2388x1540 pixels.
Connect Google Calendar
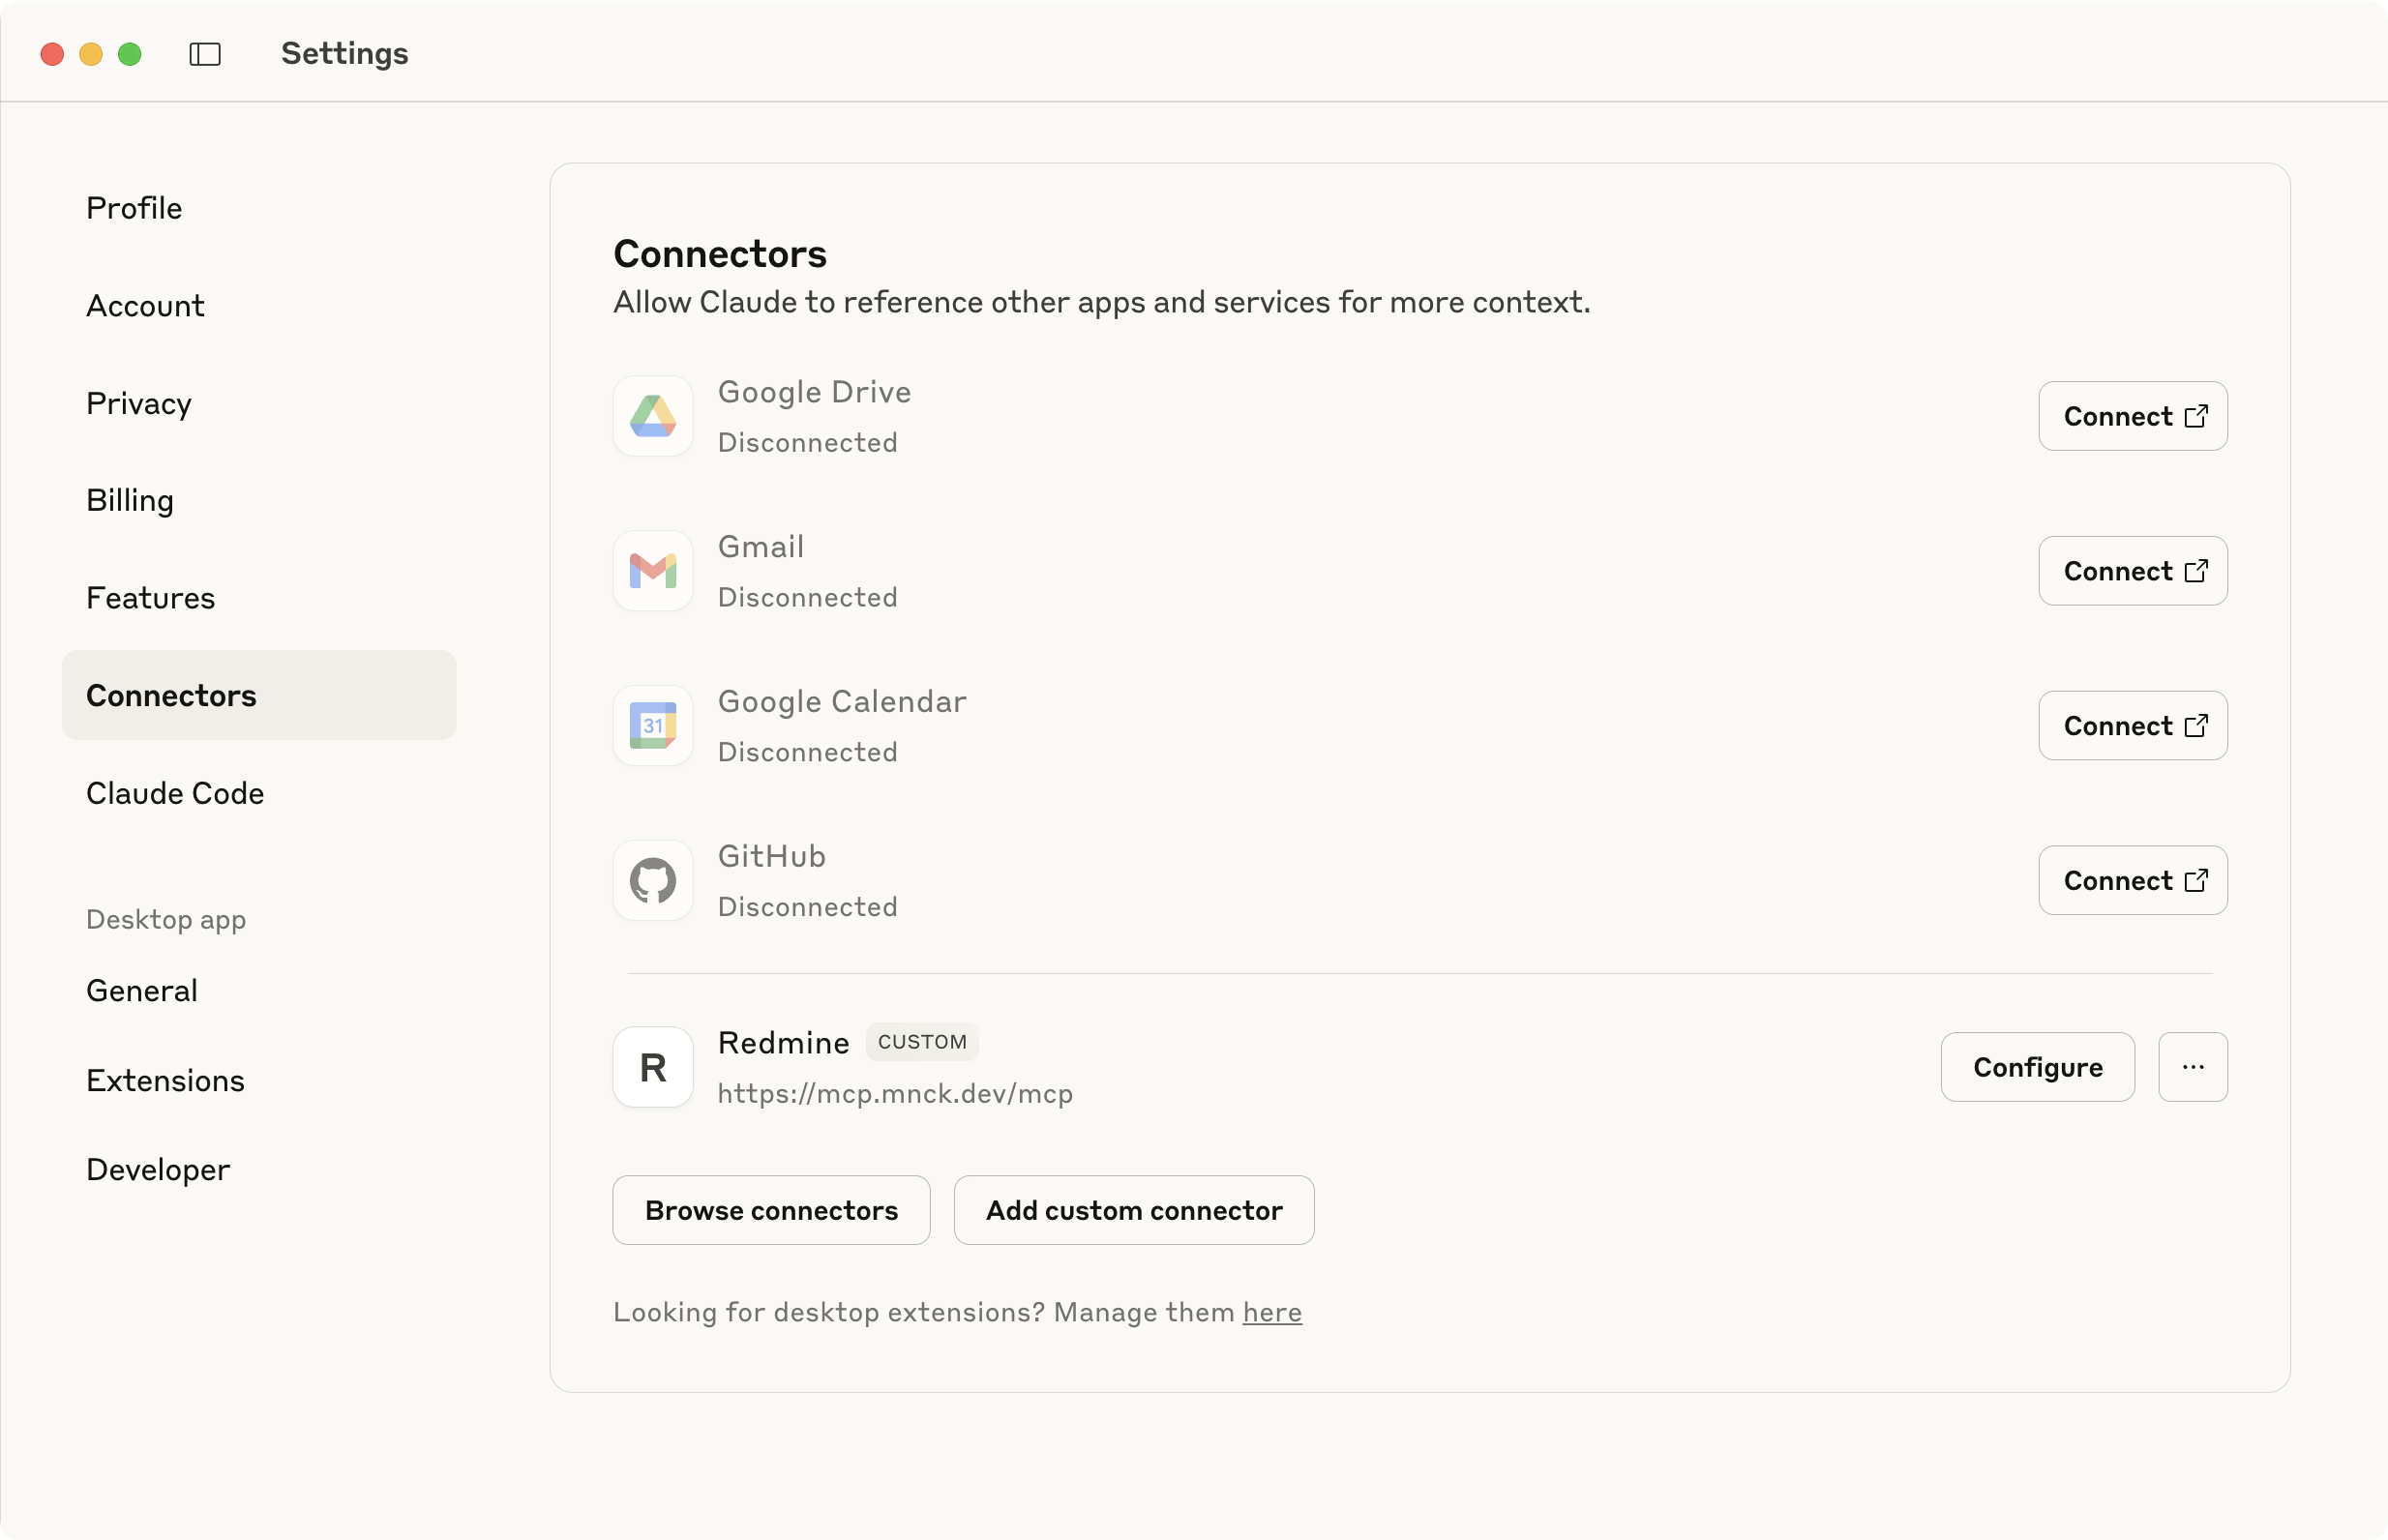[2132, 726]
